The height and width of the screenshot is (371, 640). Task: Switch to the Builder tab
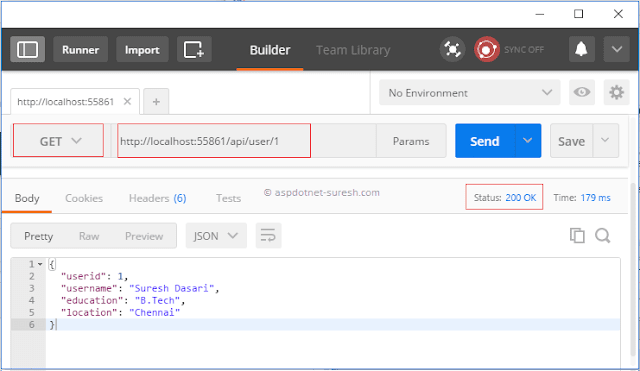point(270,50)
